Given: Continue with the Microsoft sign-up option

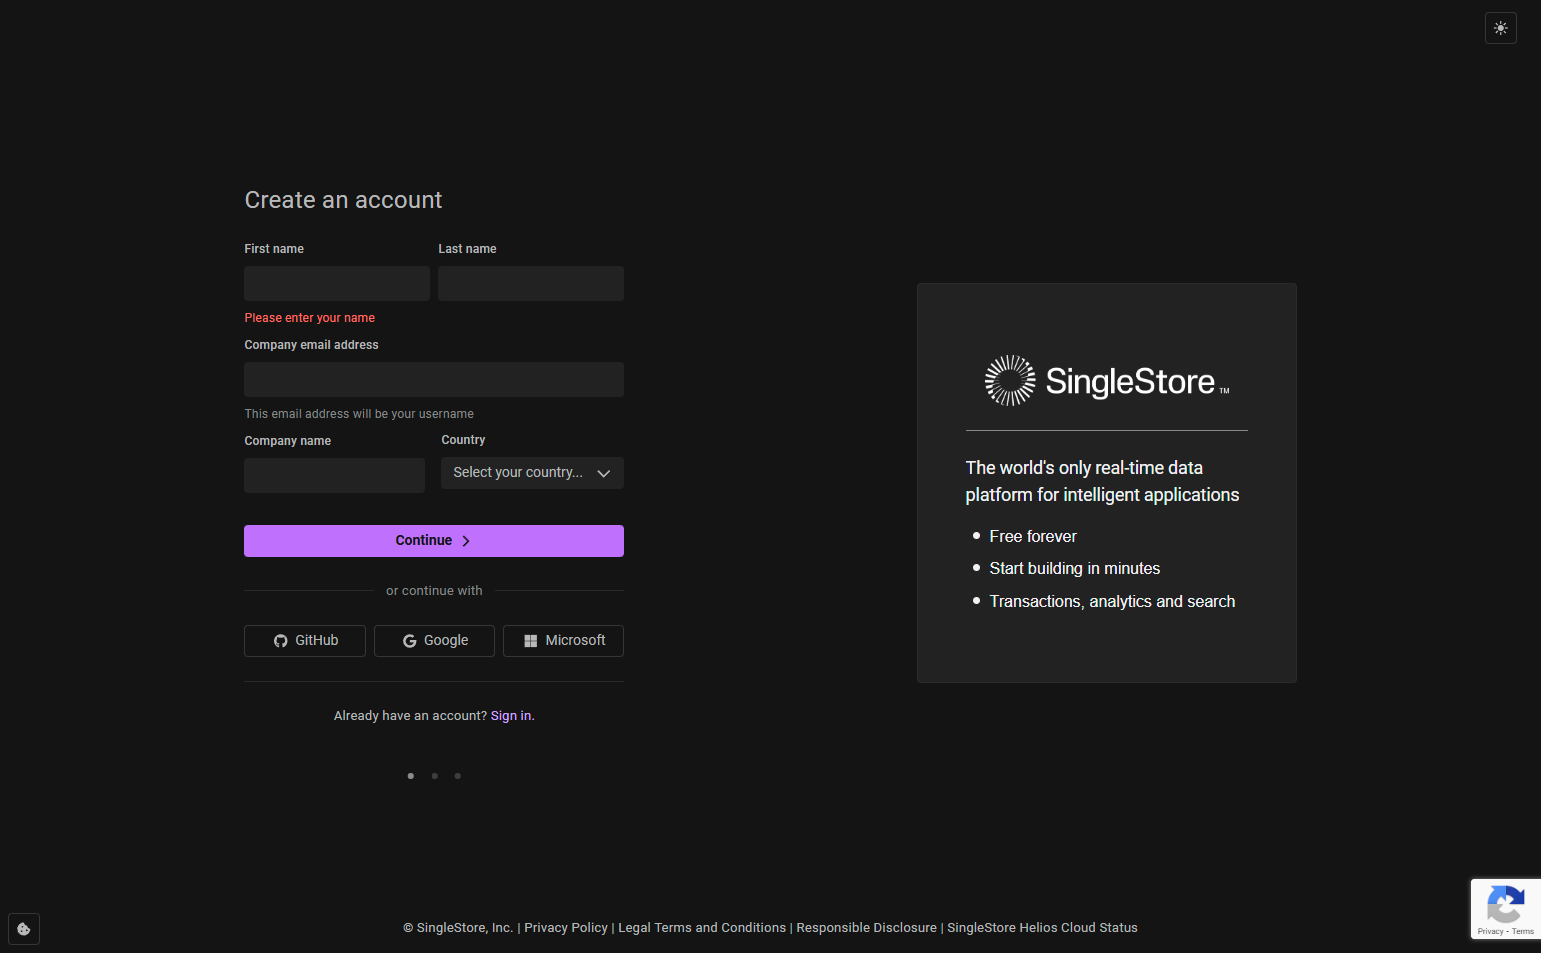Looking at the screenshot, I should (563, 640).
